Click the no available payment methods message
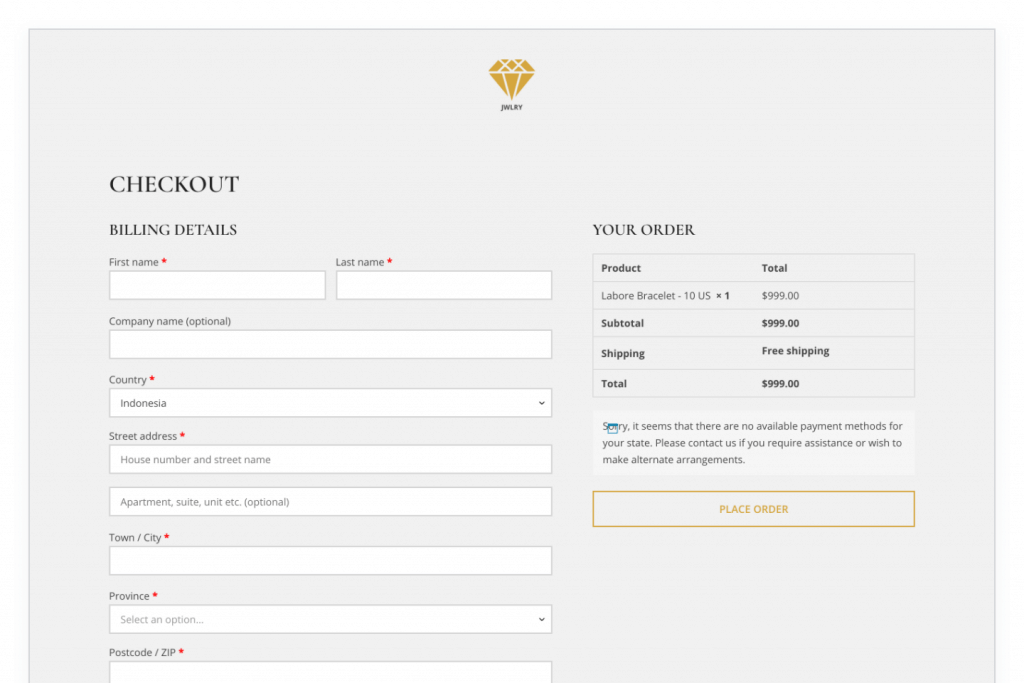This screenshot has height=683, width=1024. [752, 443]
